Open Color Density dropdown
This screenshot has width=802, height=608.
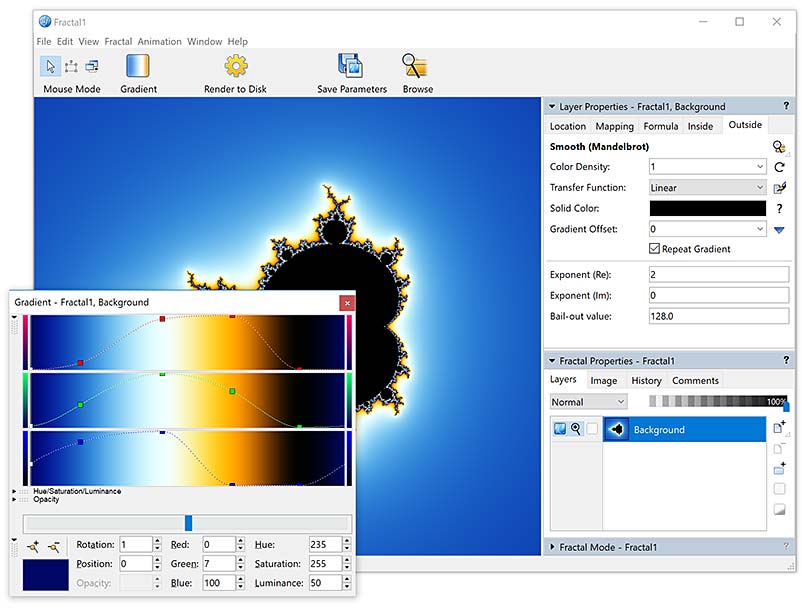(x=760, y=167)
